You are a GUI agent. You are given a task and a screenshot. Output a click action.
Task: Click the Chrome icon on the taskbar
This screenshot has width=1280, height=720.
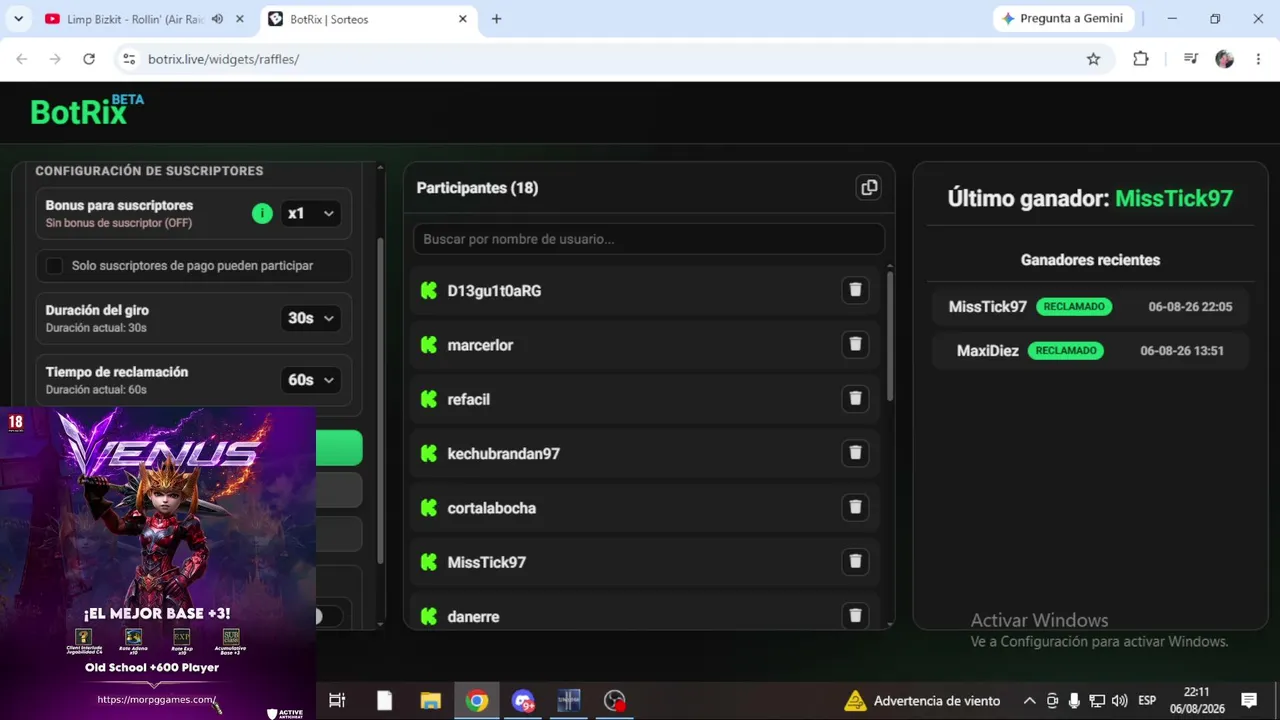pyautogui.click(x=477, y=701)
